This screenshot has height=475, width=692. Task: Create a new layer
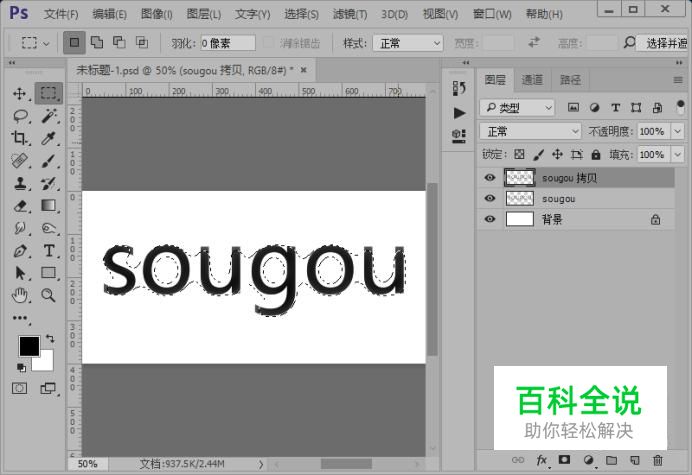click(x=635, y=460)
